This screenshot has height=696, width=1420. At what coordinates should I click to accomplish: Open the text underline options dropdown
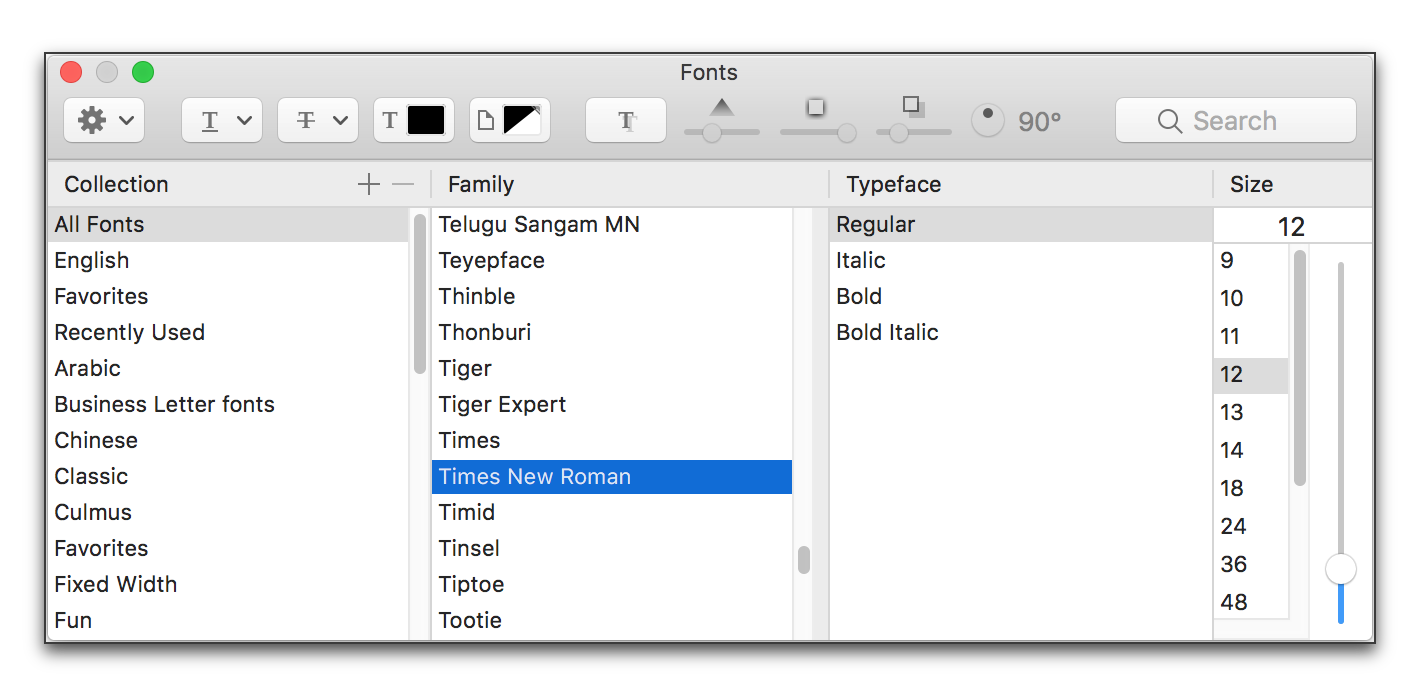[x=222, y=121]
